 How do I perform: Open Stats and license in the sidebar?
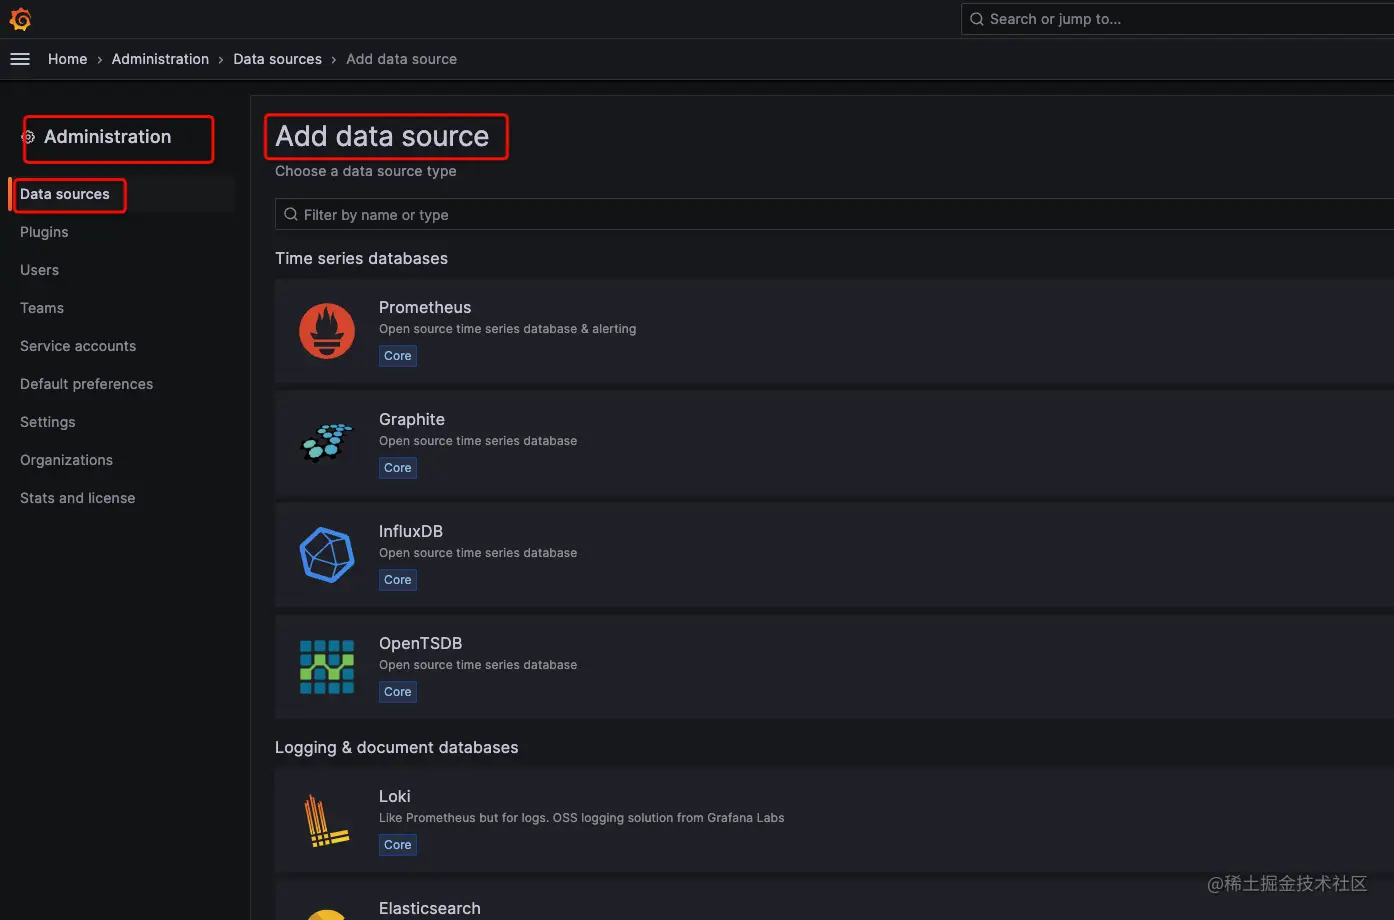(78, 498)
